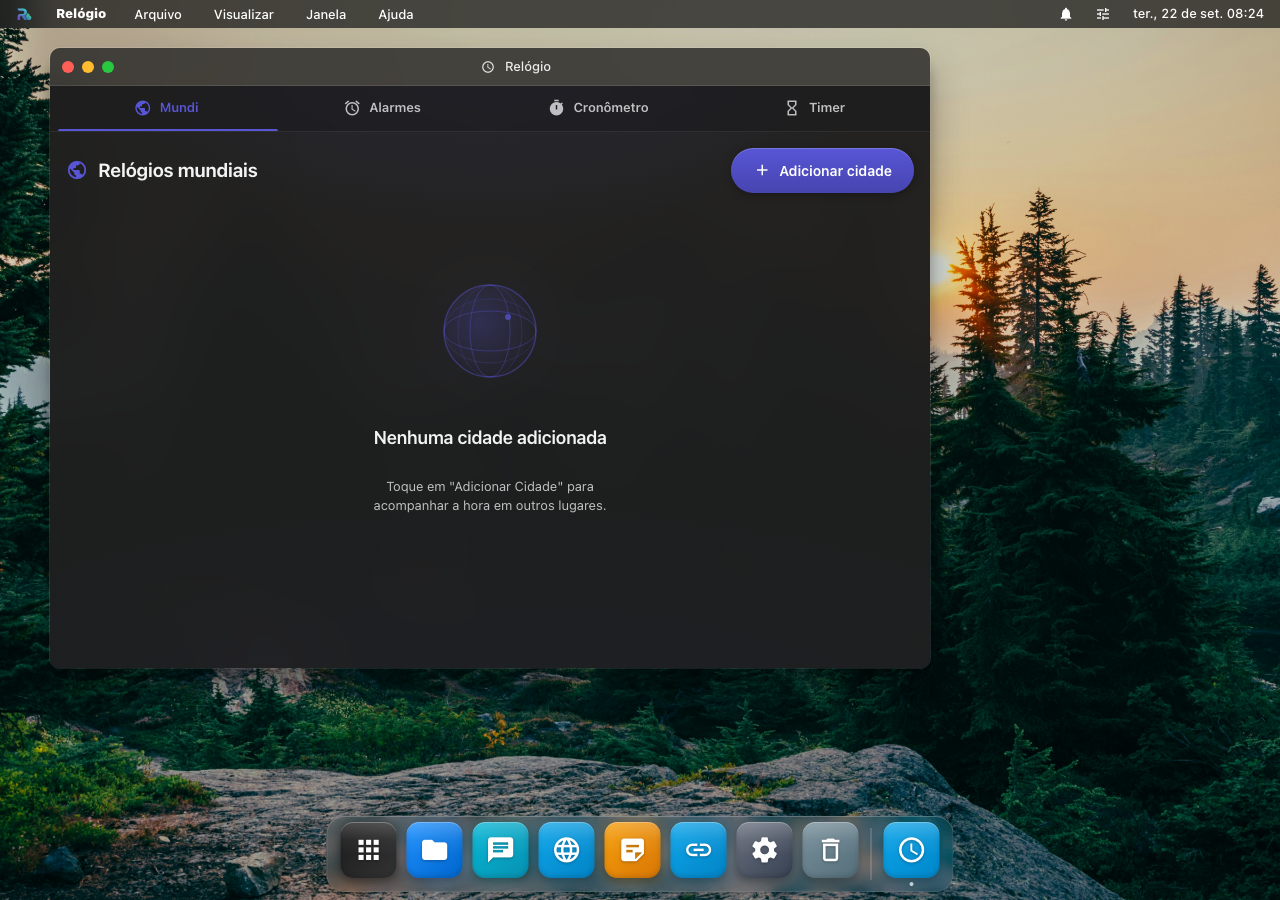
Task: Open the trash in dock
Action: (831, 850)
